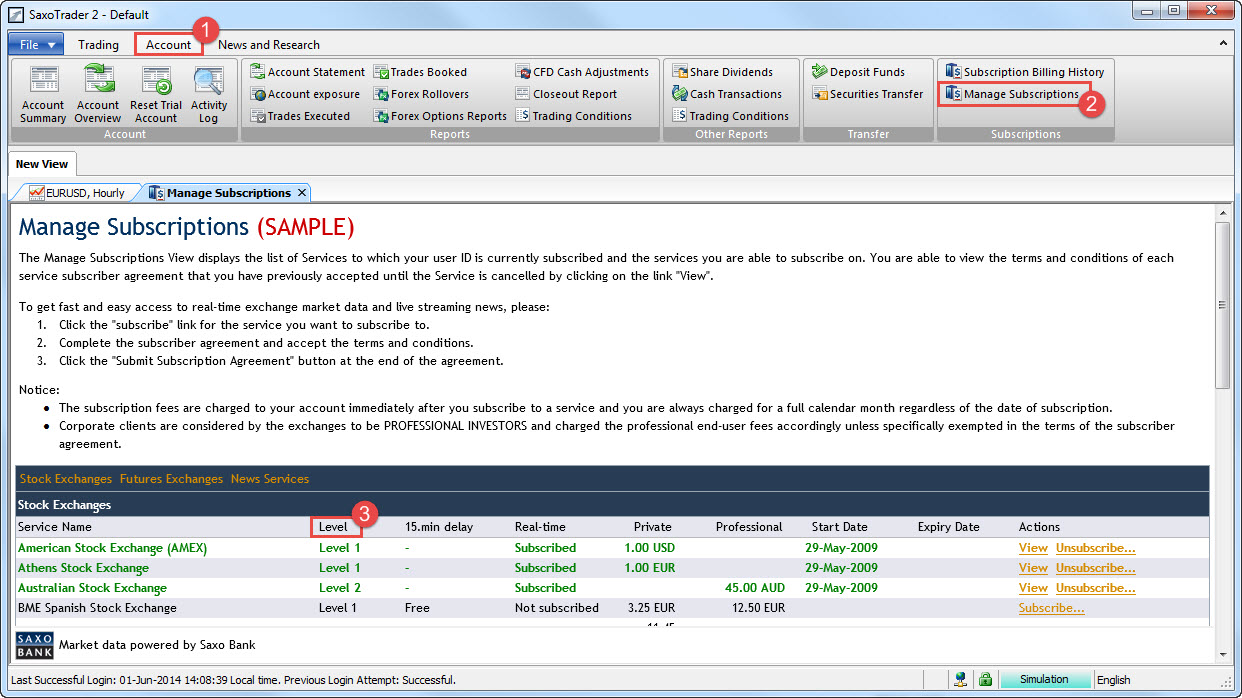Click the Level column header
The width and height of the screenshot is (1242, 698).
point(334,526)
